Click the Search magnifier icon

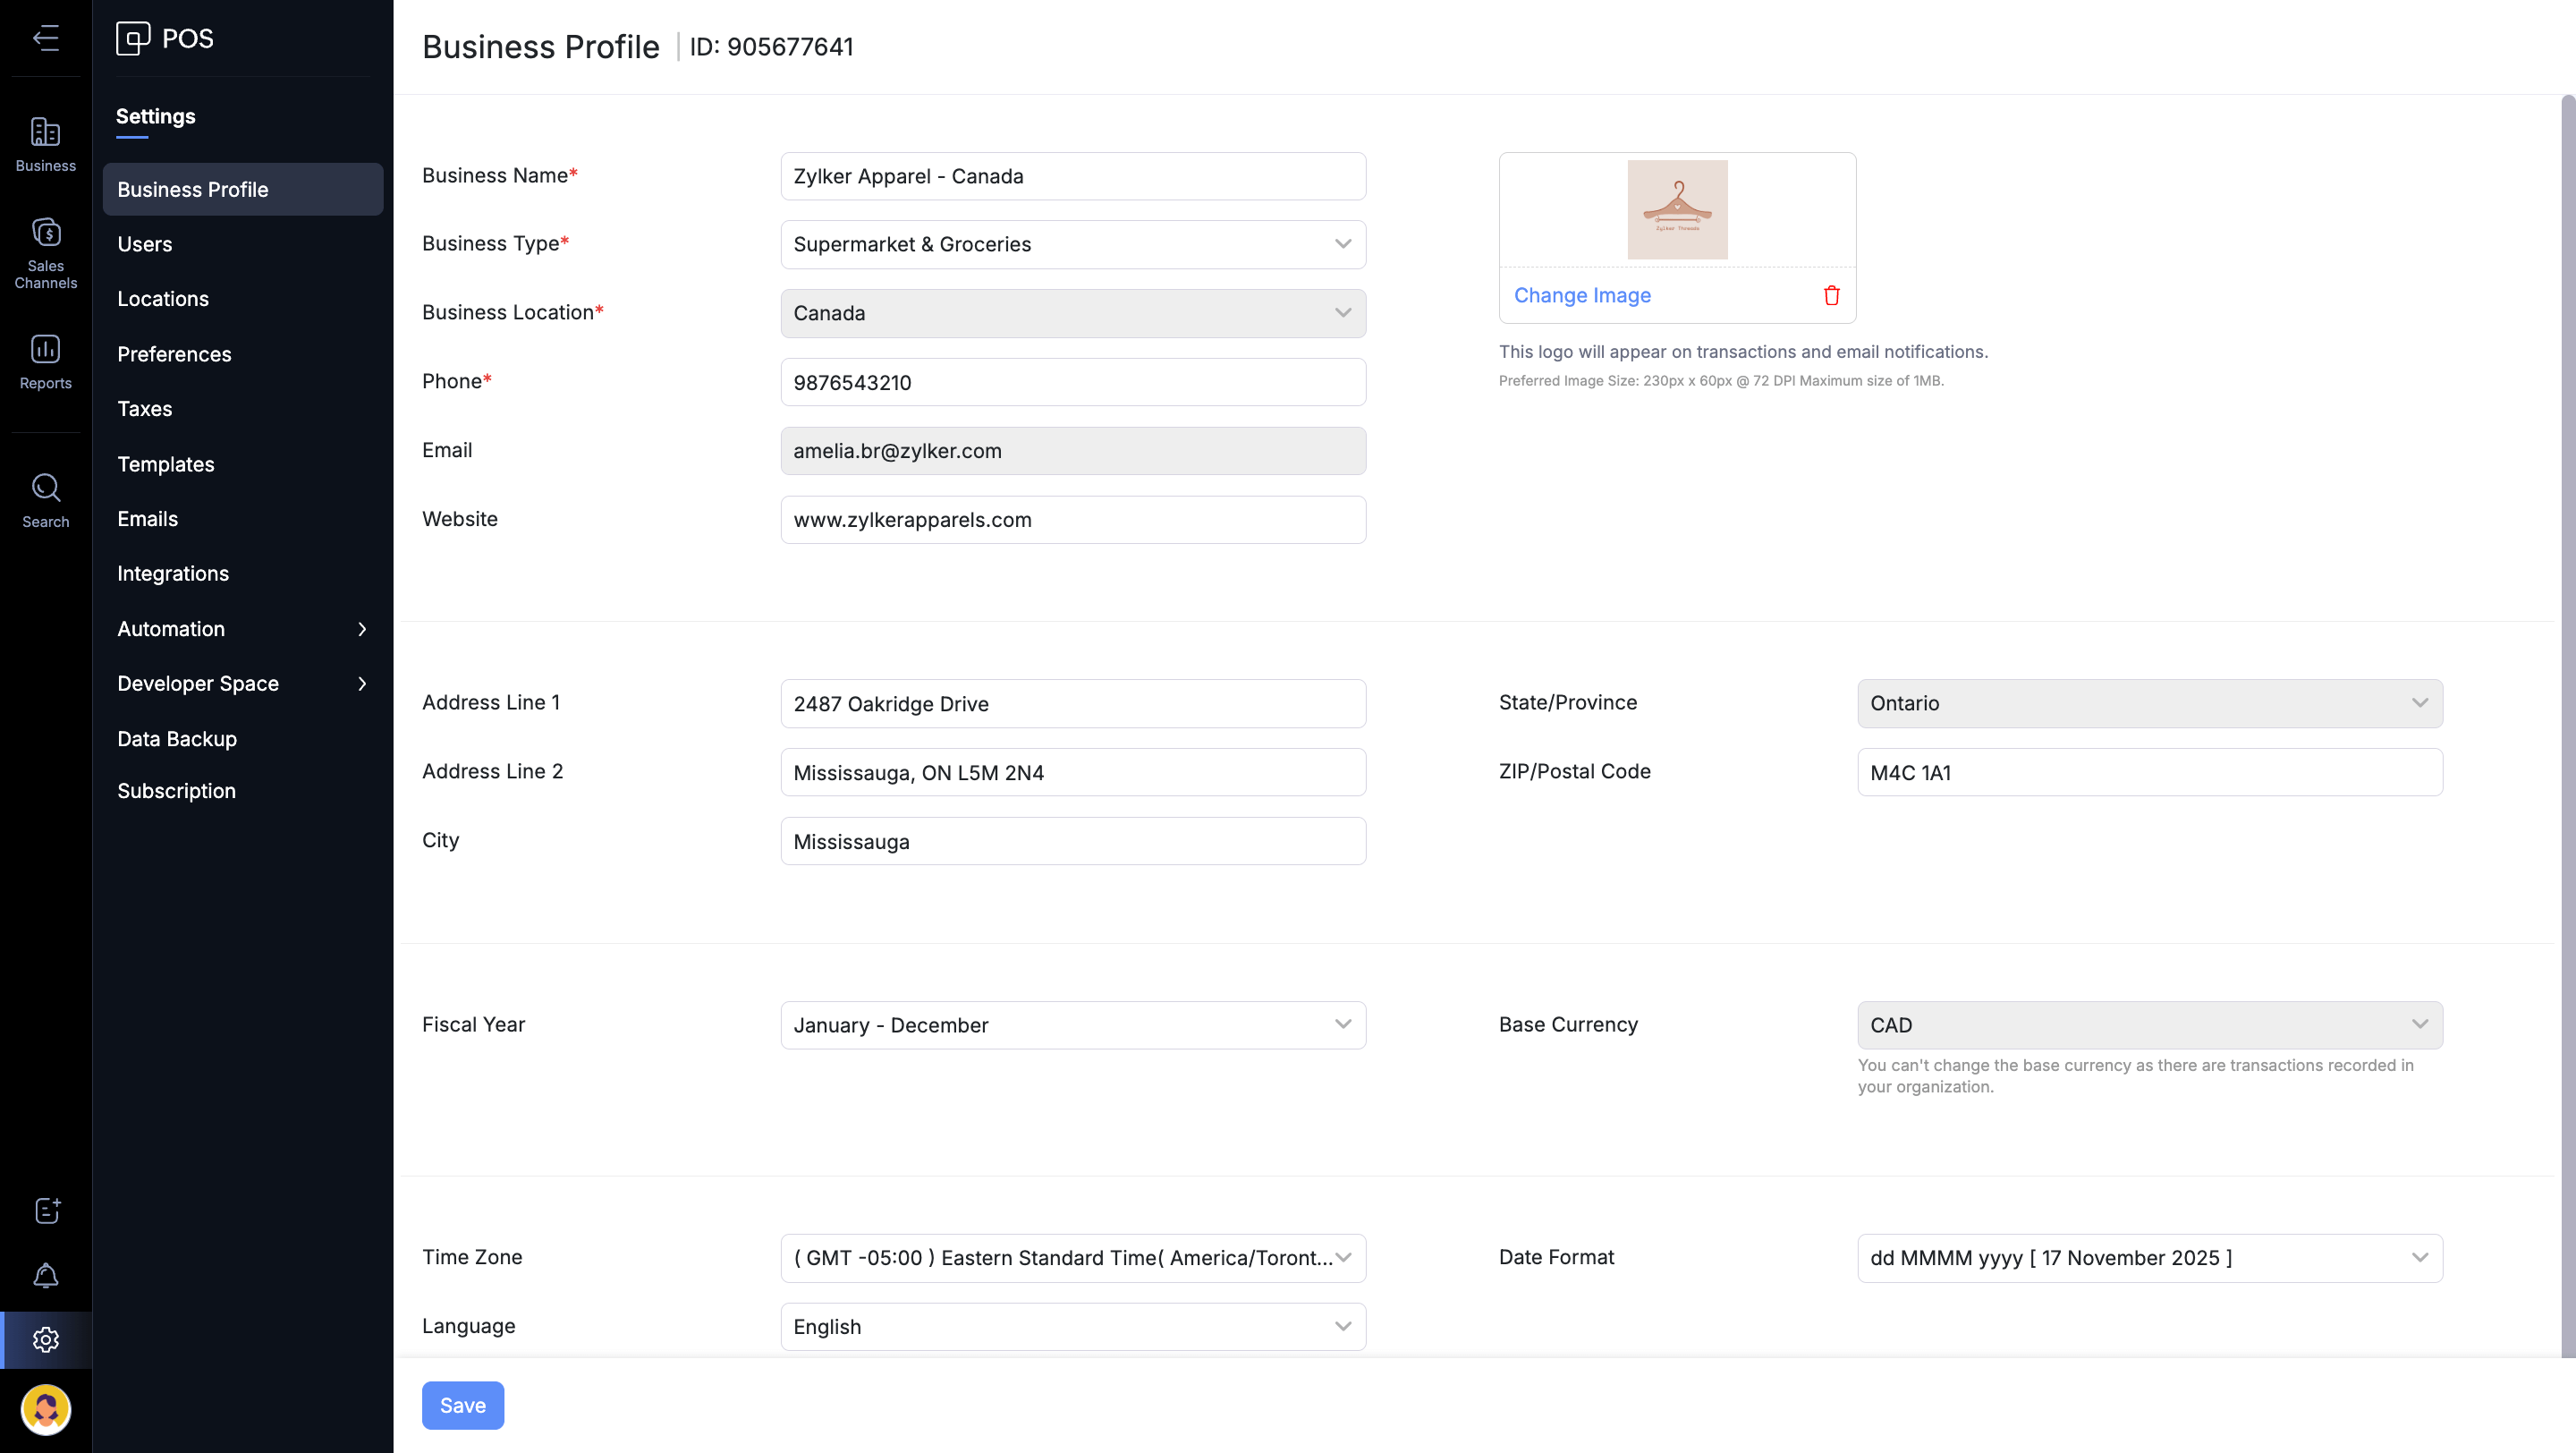45,500
